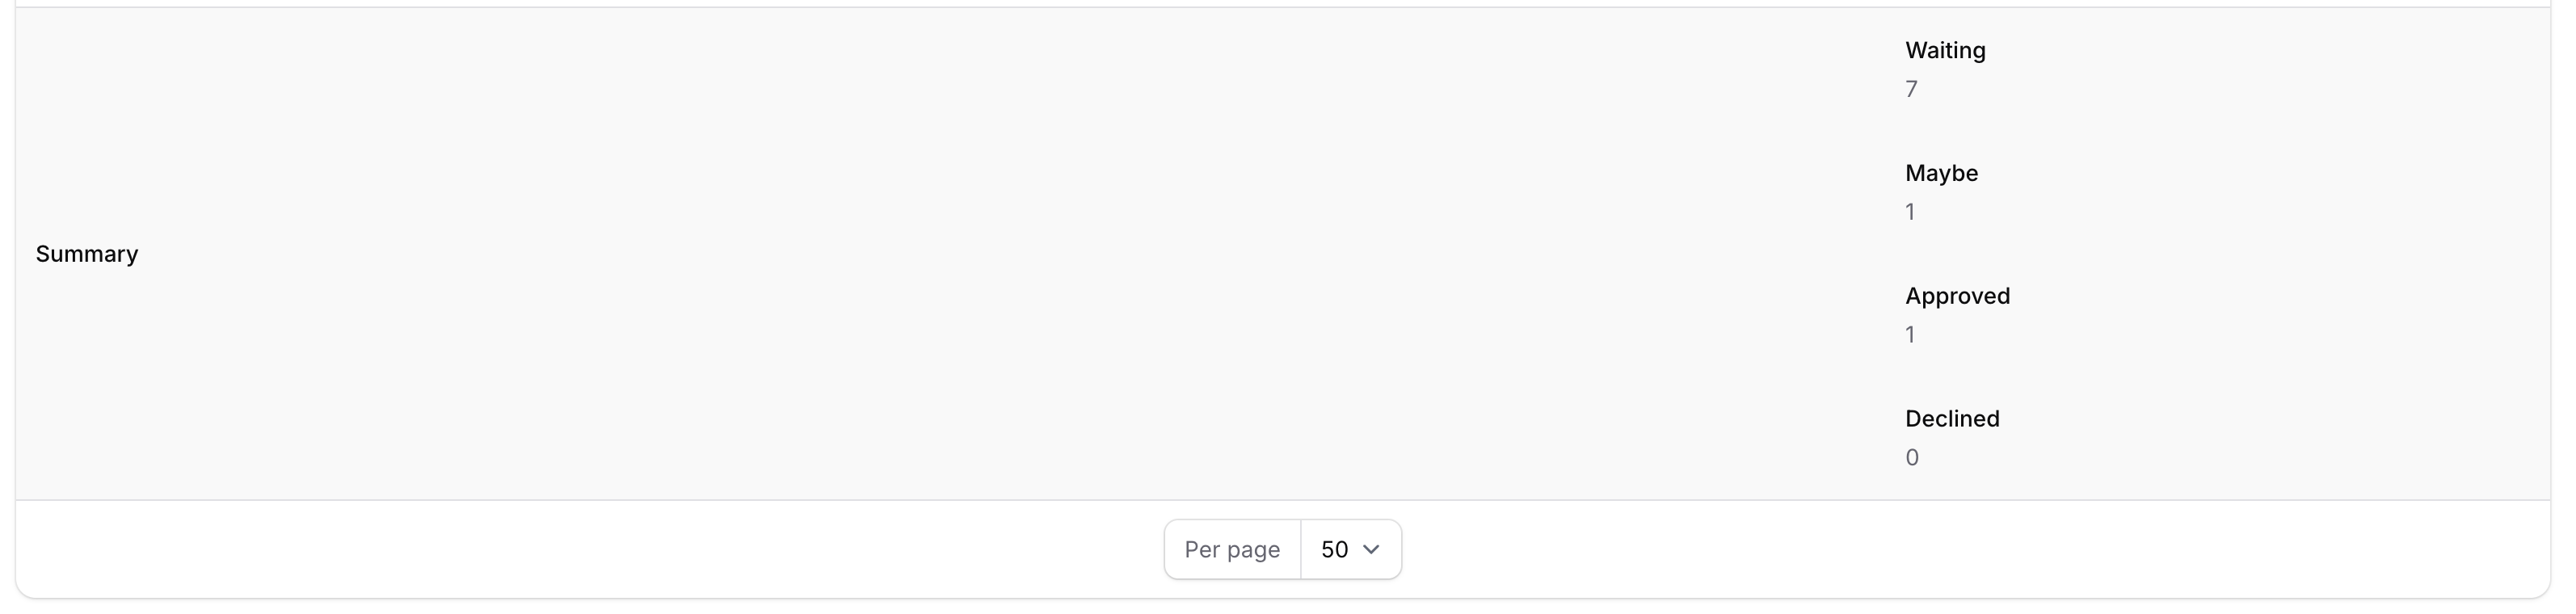The image size is (2576, 614).
Task: Click gray area right of Approved heading
Action: (x=2250, y=296)
